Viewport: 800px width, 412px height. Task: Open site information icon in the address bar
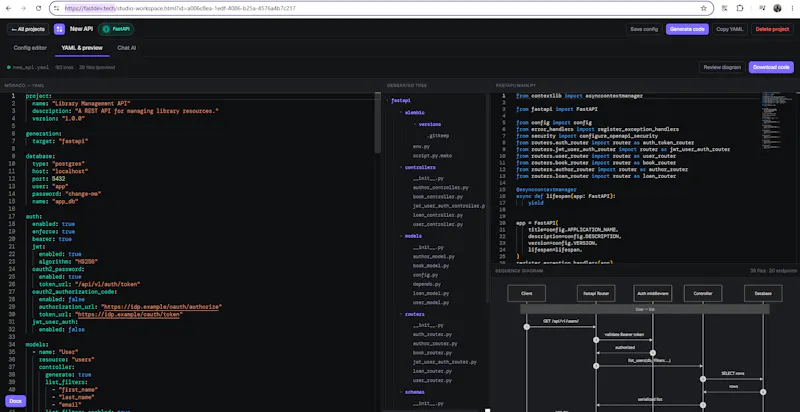[x=57, y=8]
